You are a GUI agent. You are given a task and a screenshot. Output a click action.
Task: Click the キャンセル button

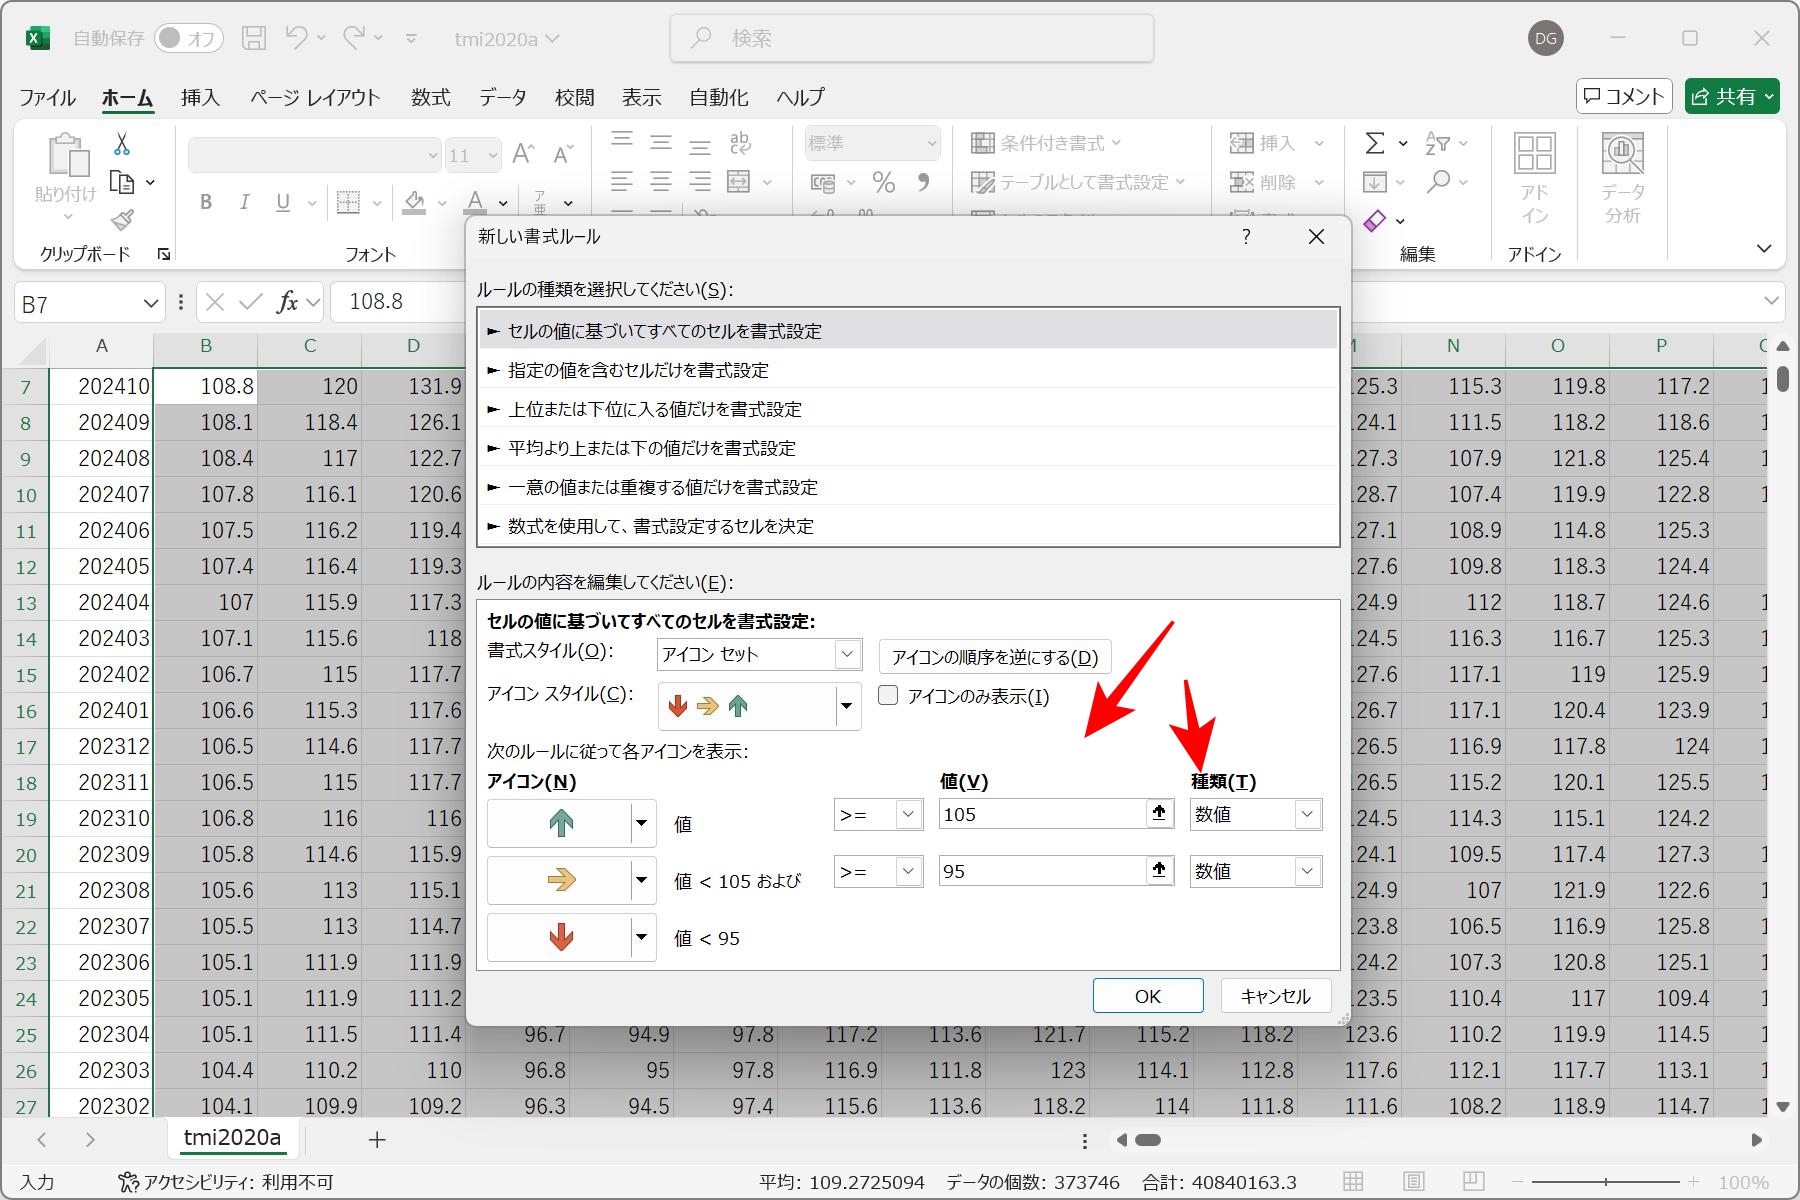1276,996
